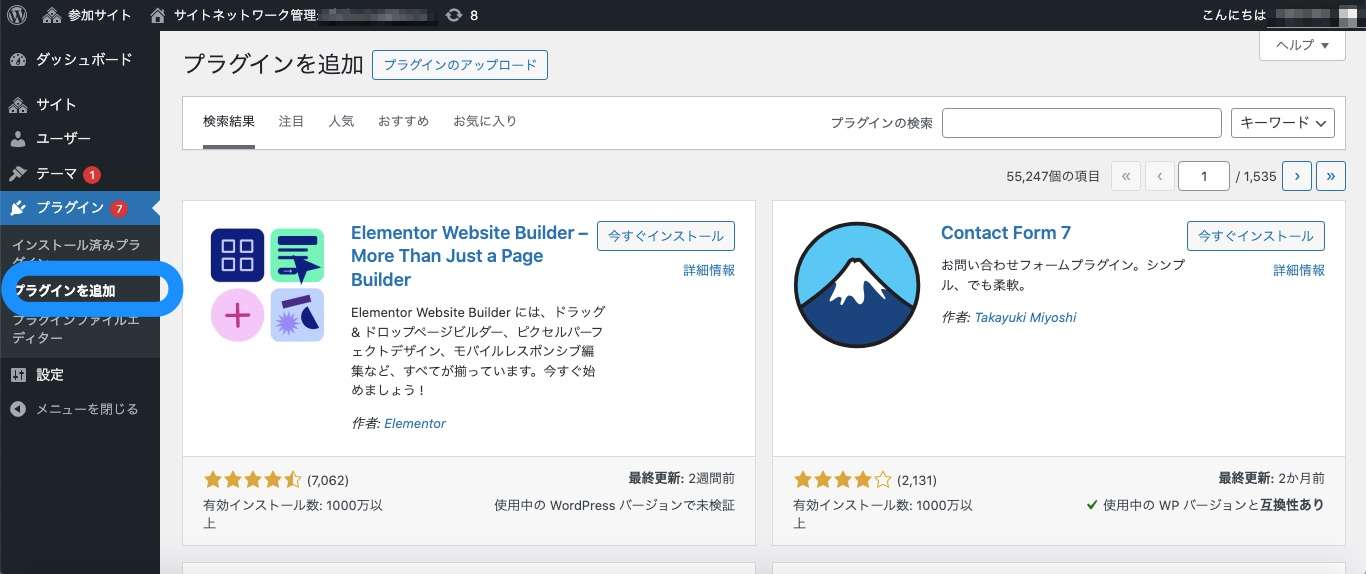
Task: Click the Takayuki Miyoshi author link
Action: coord(1026,318)
